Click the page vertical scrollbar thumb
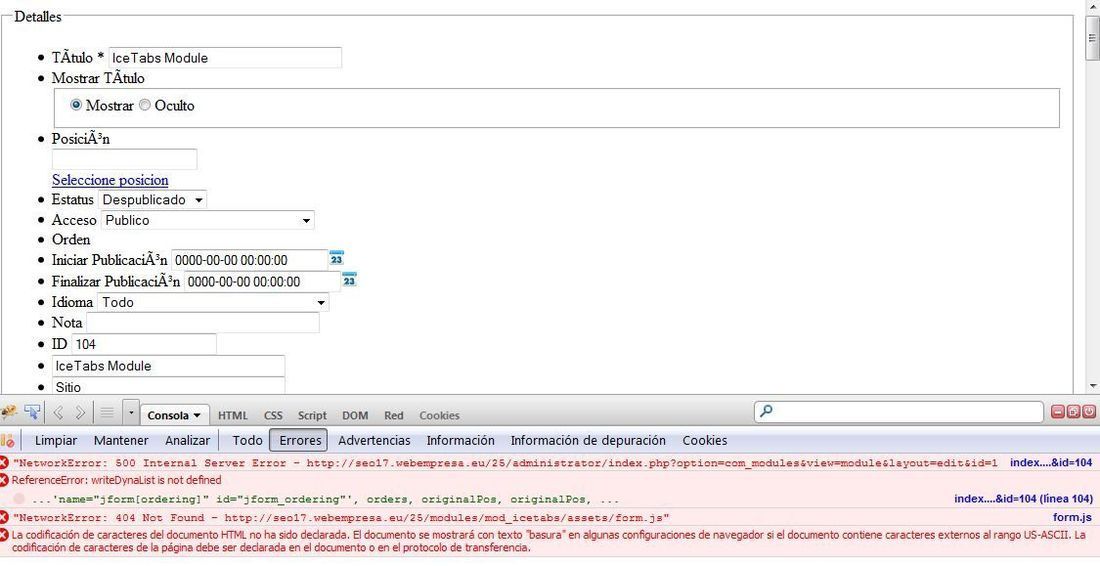 point(1092,37)
